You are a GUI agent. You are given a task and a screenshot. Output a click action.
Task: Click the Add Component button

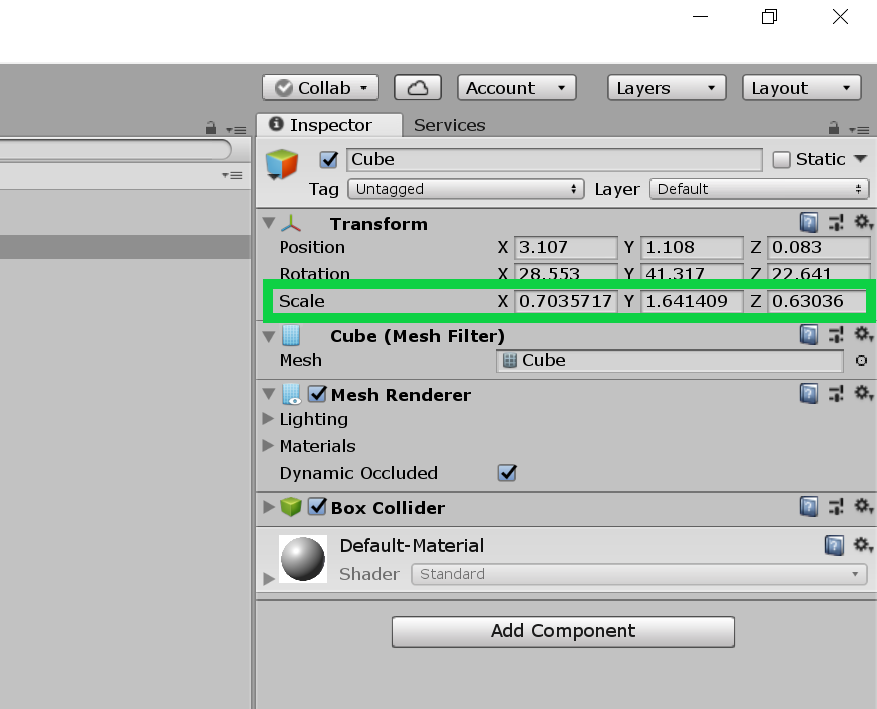point(563,631)
